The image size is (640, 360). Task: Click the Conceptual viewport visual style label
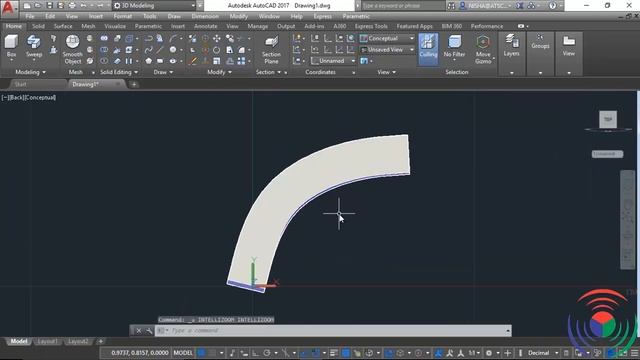click(x=40, y=98)
